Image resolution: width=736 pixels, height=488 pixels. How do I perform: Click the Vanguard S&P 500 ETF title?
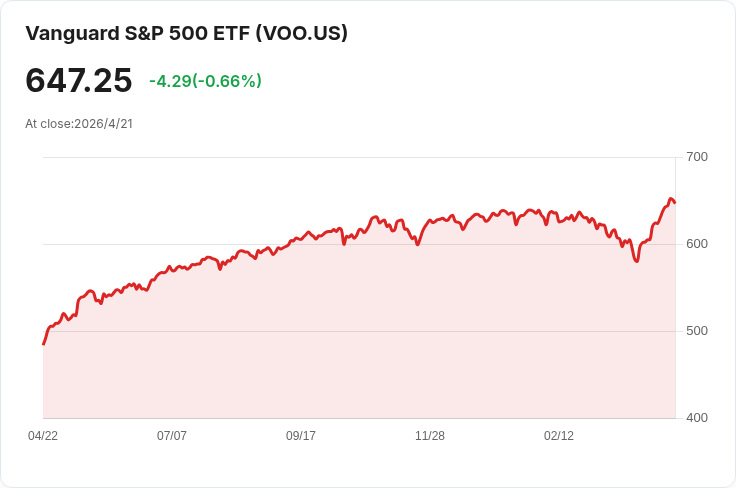pos(186,34)
